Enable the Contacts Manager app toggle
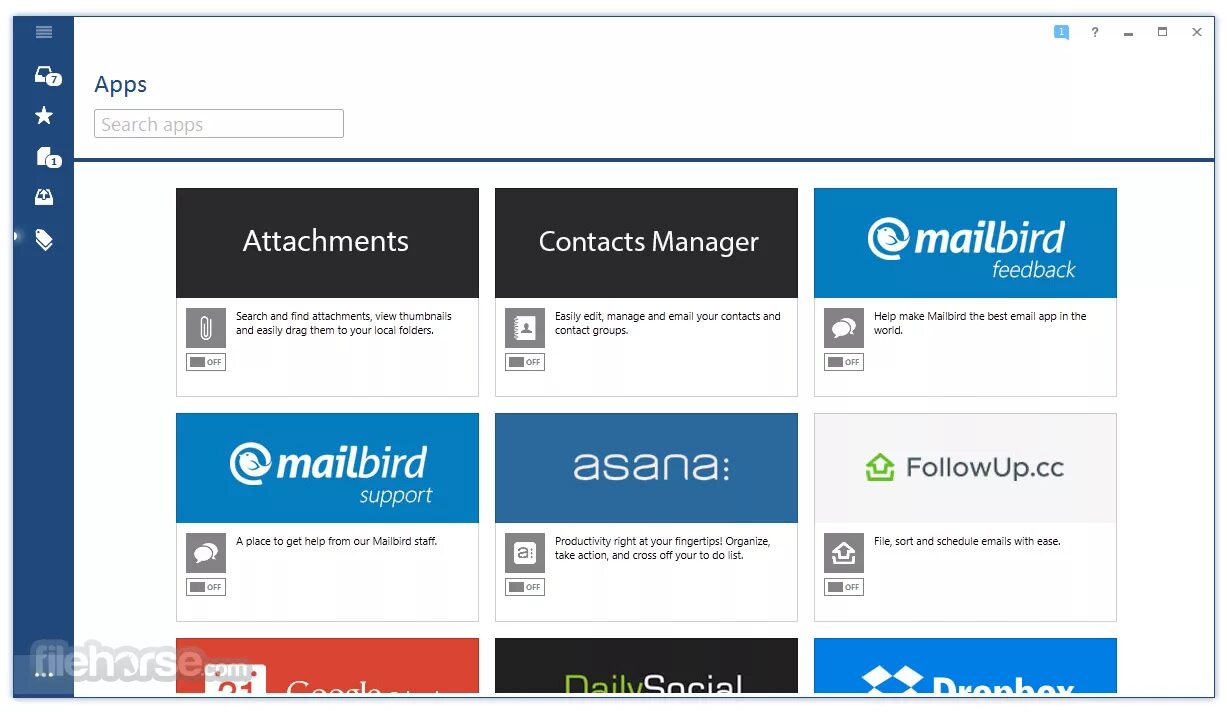Image resolution: width=1227 pixels, height=712 pixels. click(525, 362)
